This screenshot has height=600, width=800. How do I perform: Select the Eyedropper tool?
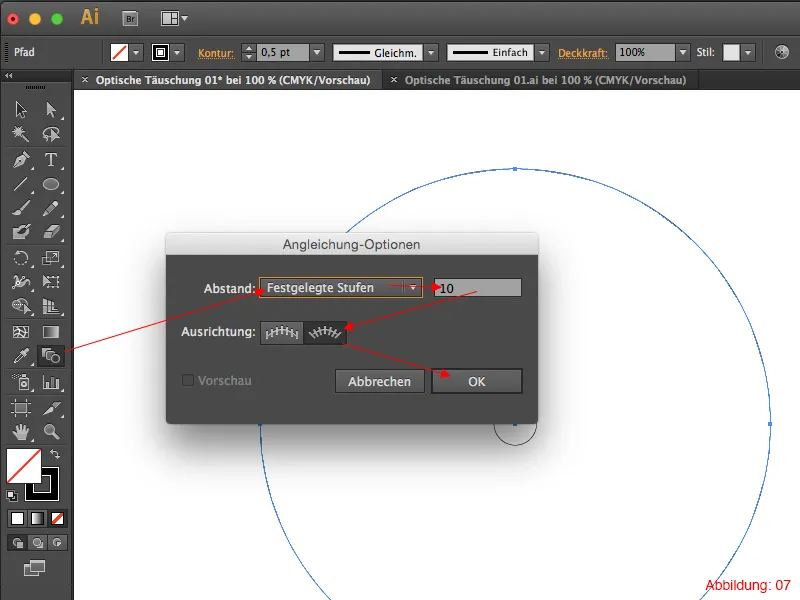[21, 356]
